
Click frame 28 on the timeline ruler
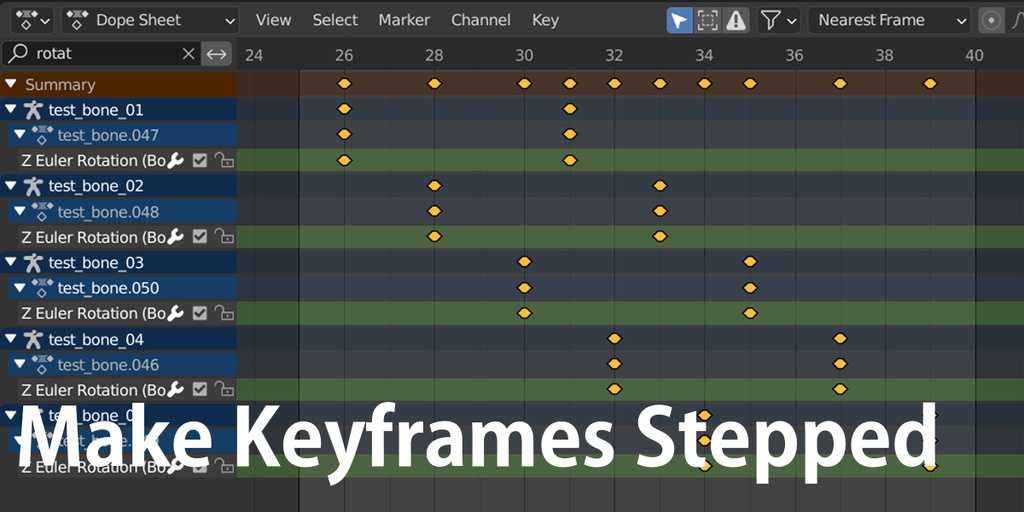pos(434,56)
